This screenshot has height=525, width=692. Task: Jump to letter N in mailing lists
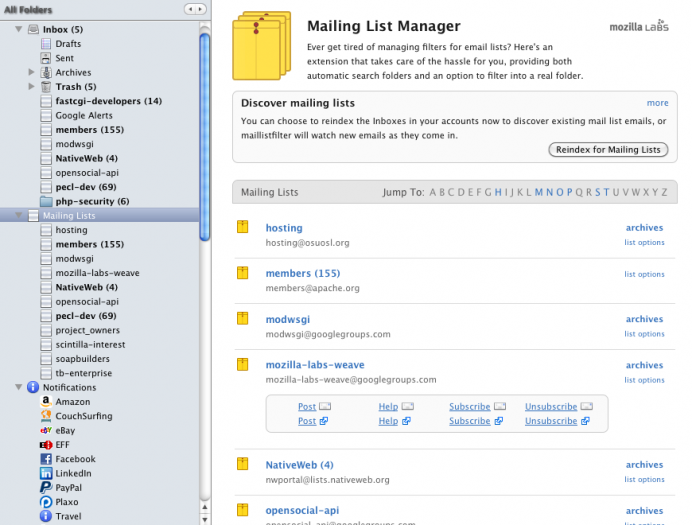coord(549,192)
